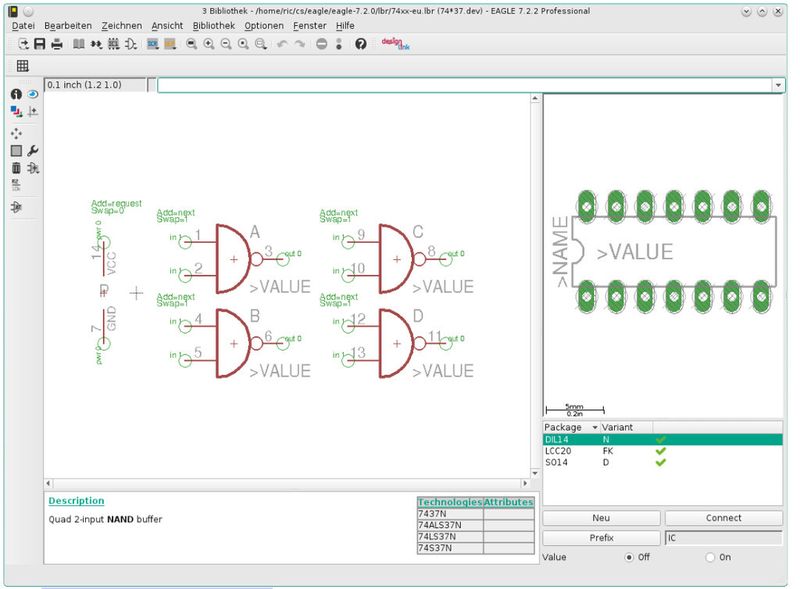
Task: Select the 74LS37N technology cell
Action: (x=450, y=536)
